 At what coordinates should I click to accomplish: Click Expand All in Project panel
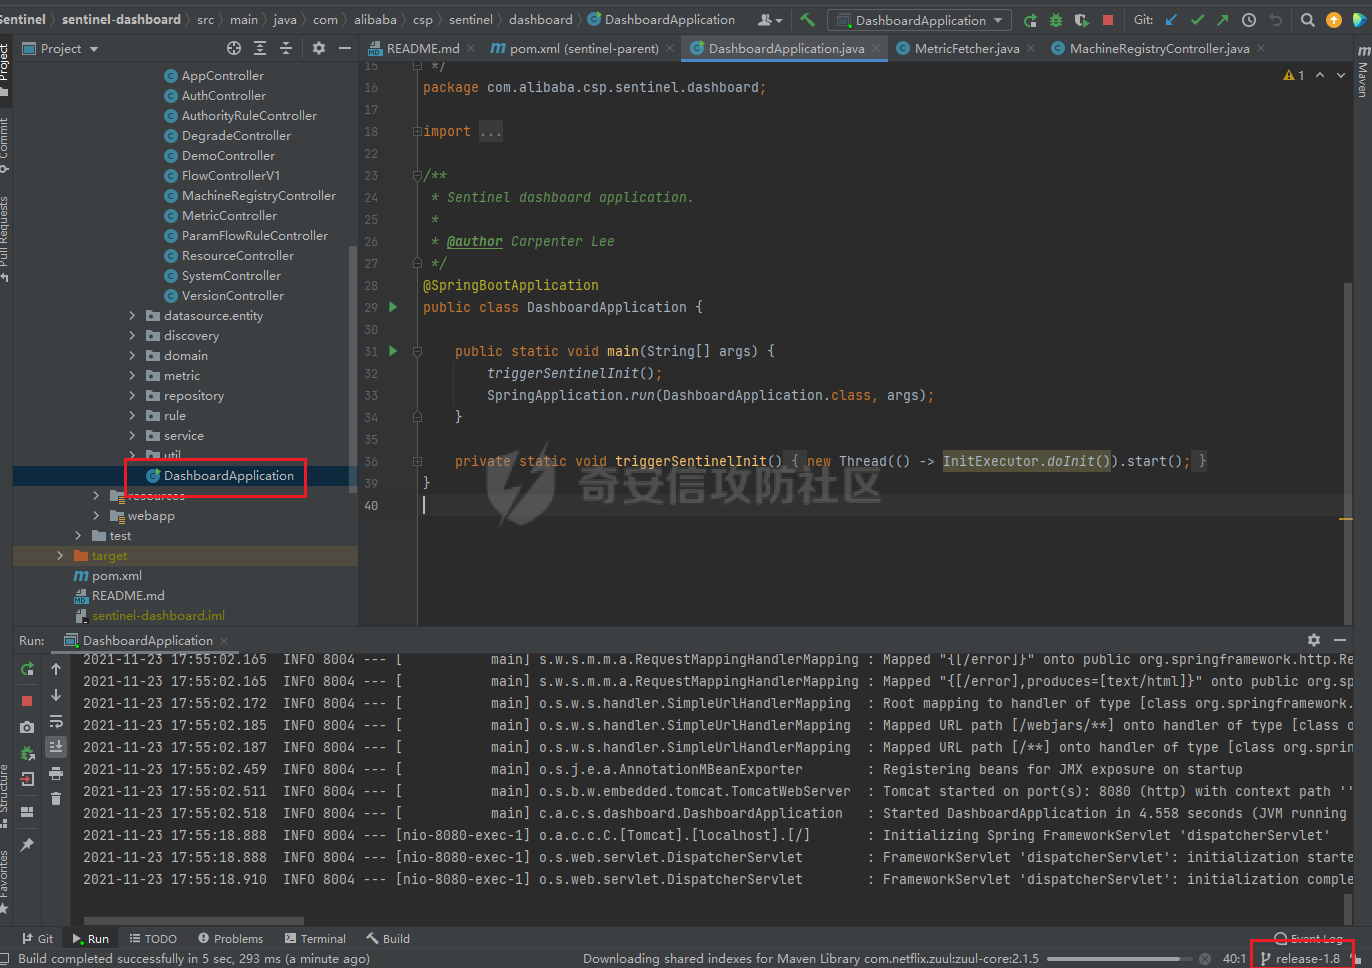click(x=260, y=48)
